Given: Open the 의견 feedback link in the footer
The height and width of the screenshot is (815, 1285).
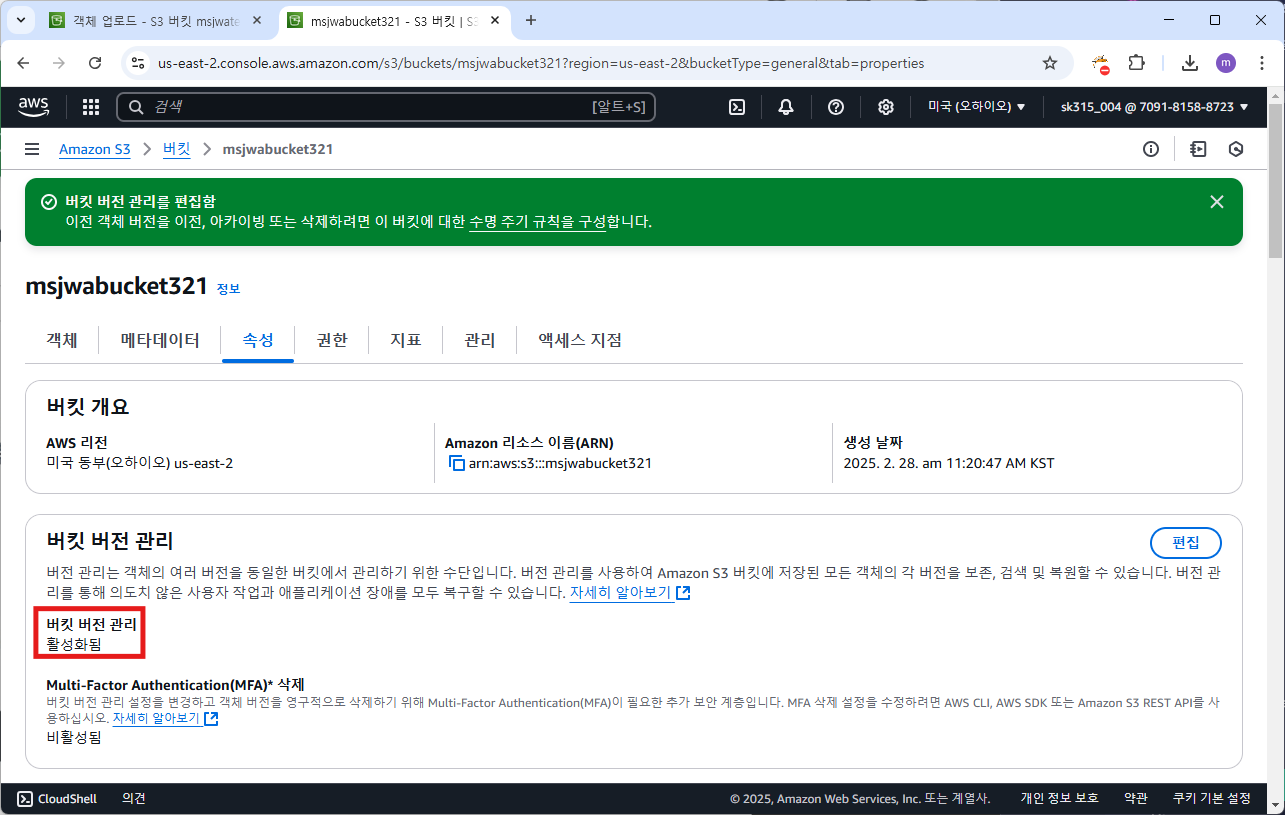Looking at the screenshot, I should (134, 798).
